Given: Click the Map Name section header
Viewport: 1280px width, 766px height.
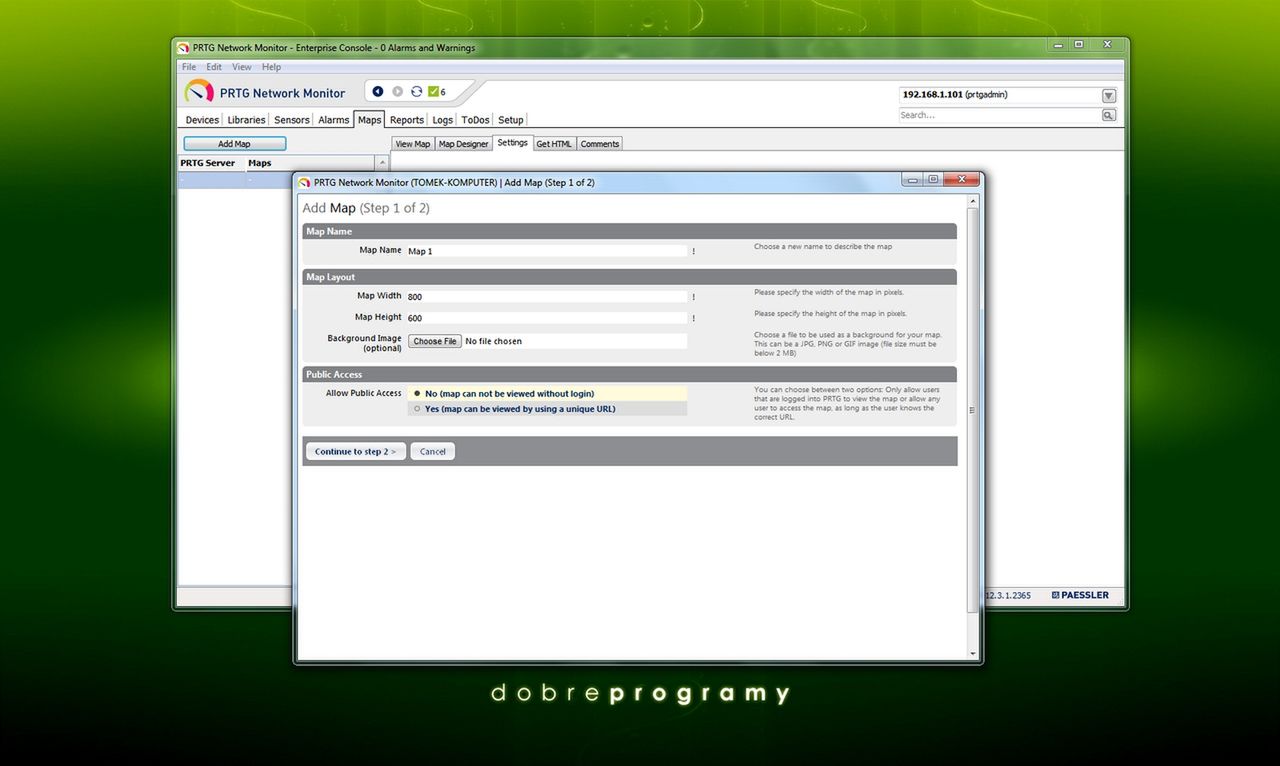Looking at the screenshot, I should tap(630, 231).
